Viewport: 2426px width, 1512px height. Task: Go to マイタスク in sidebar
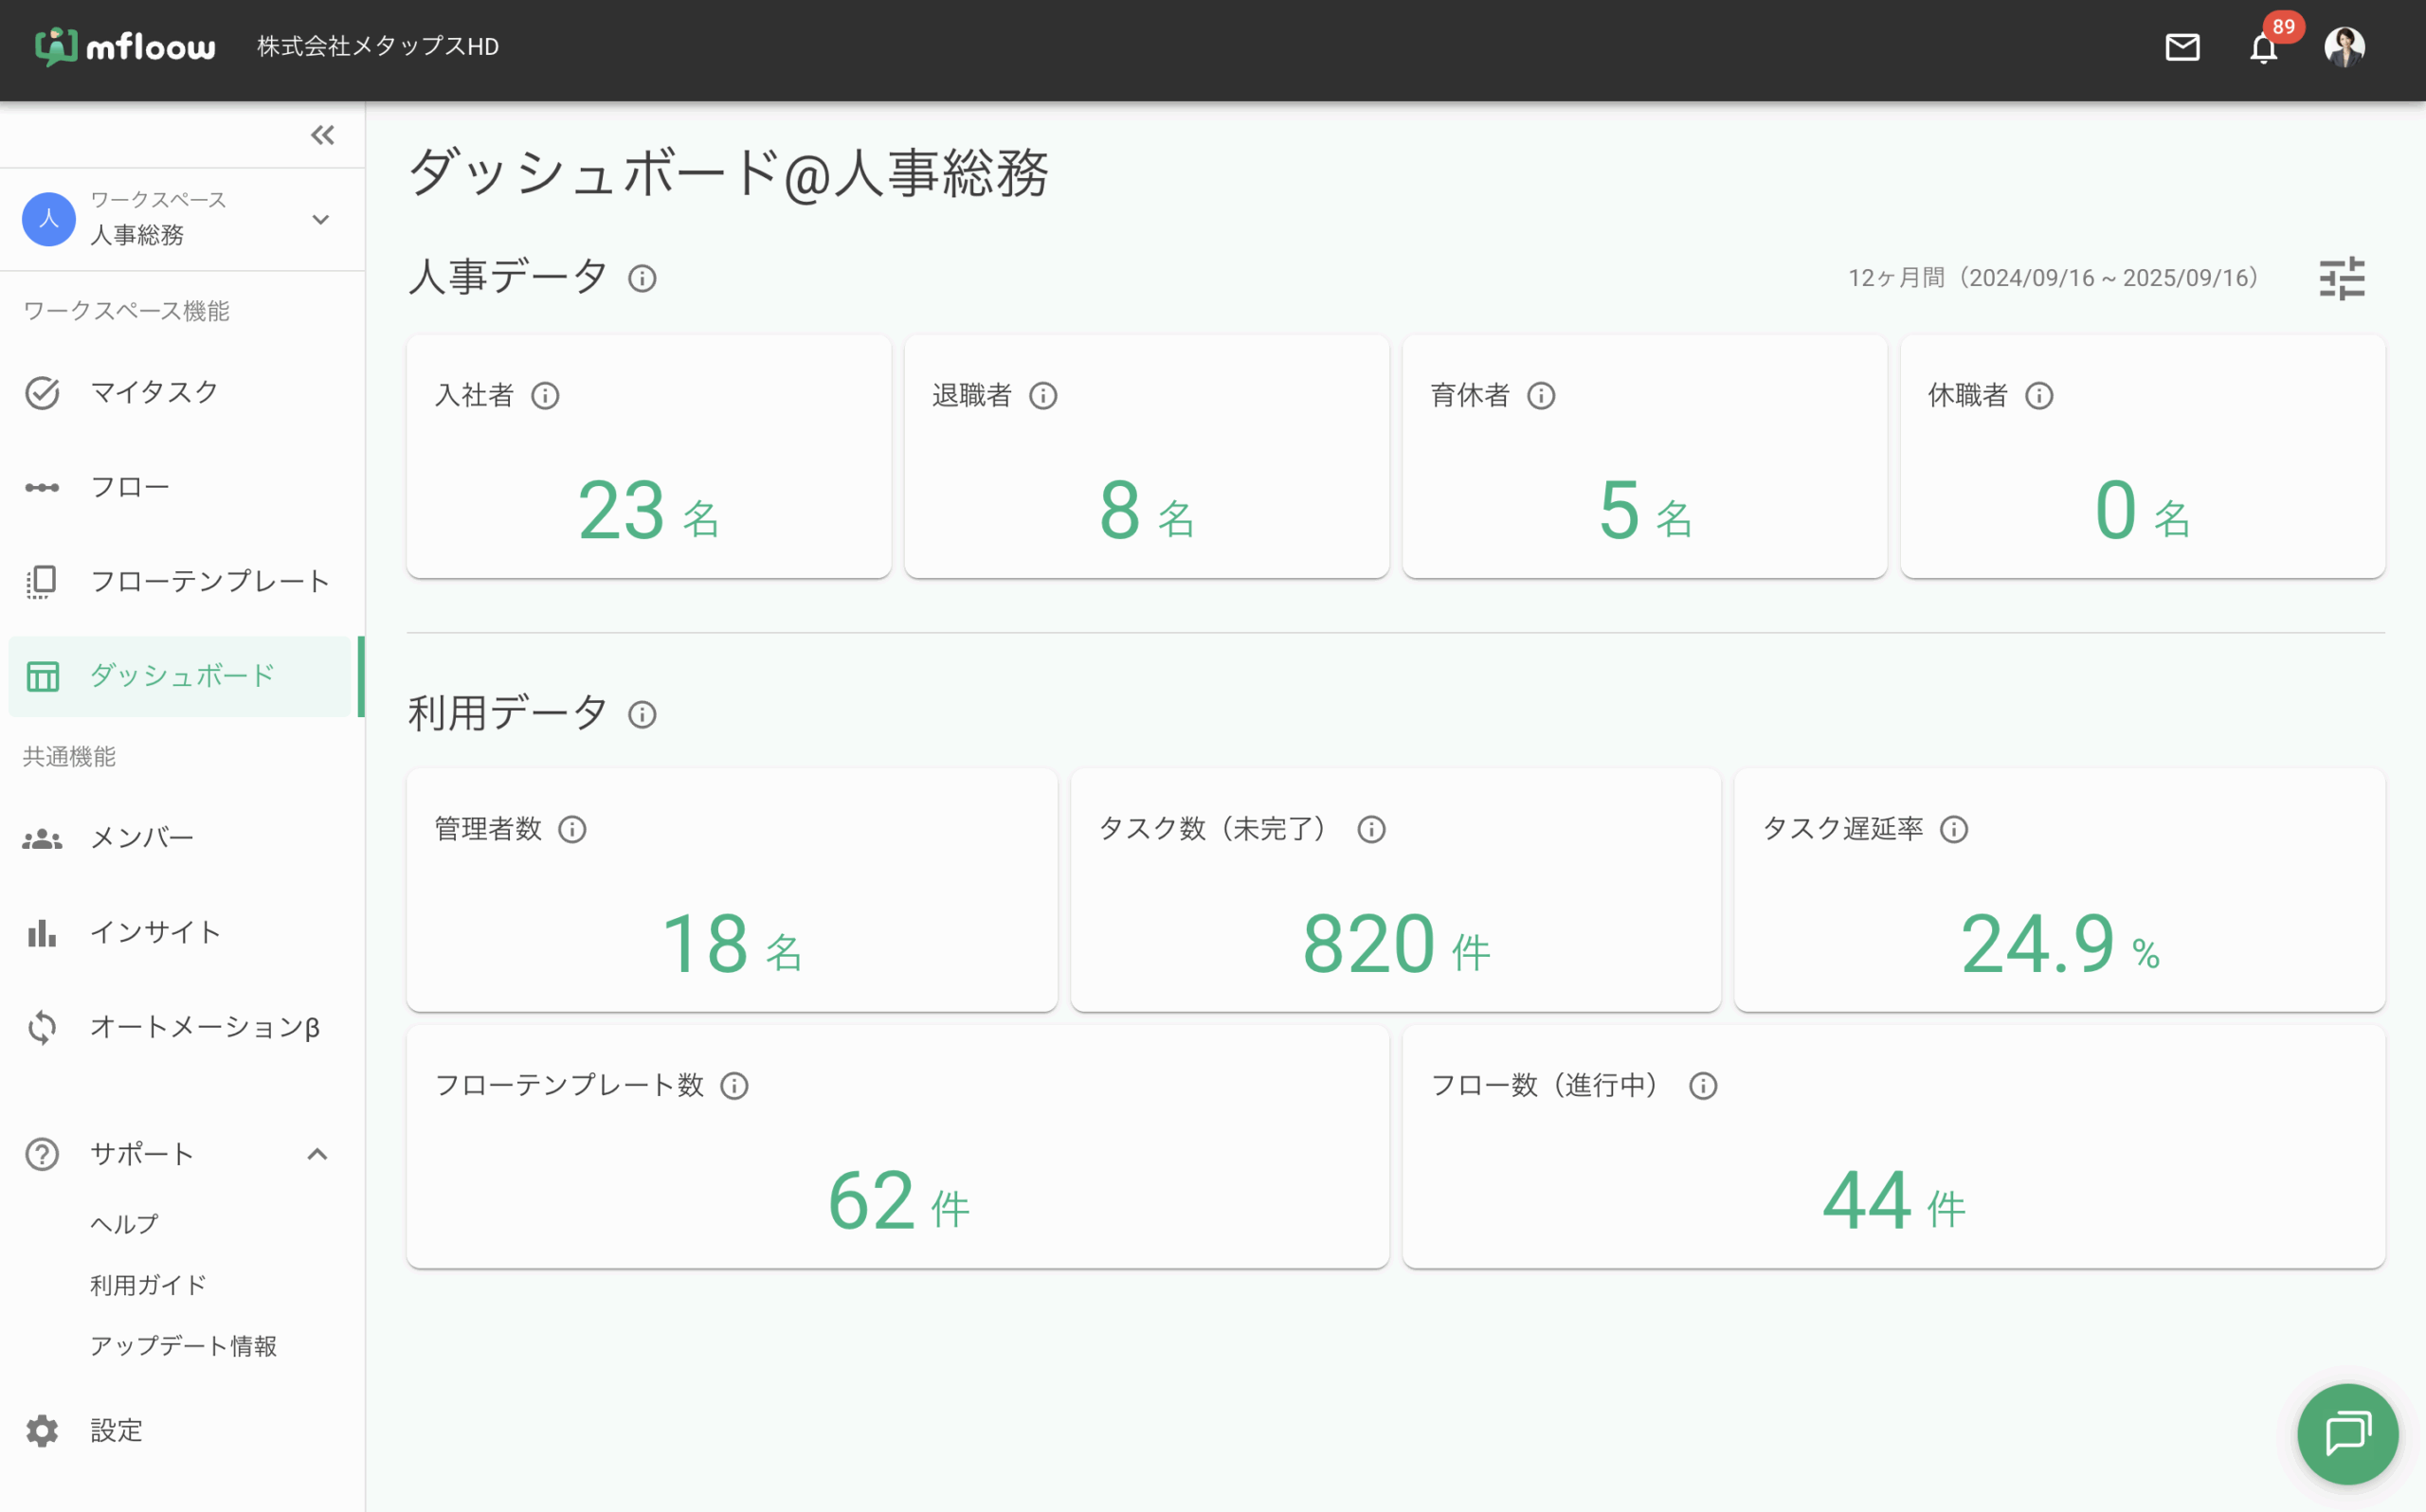[154, 392]
